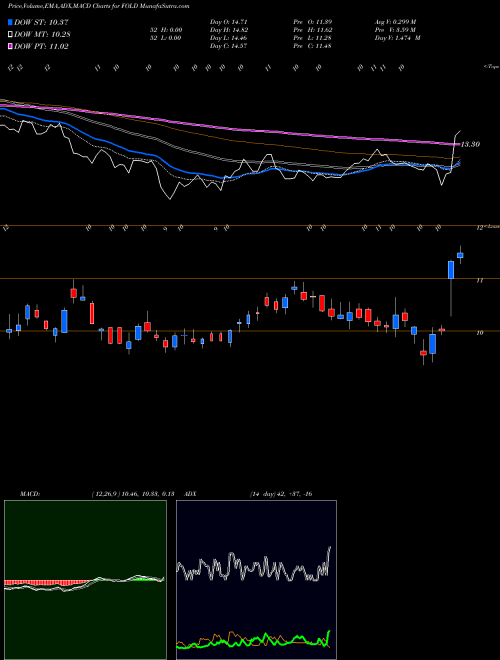Click the white DOW MT legend swatch
The height and width of the screenshot is (660, 500).
coord(10,35)
